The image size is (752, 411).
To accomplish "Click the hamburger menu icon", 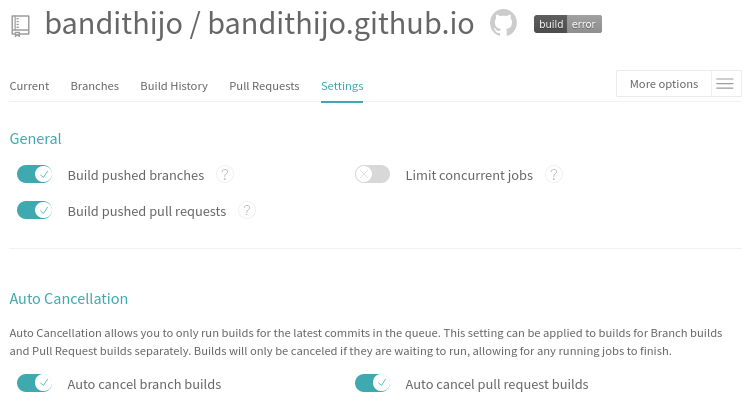I will pyautogui.click(x=726, y=84).
